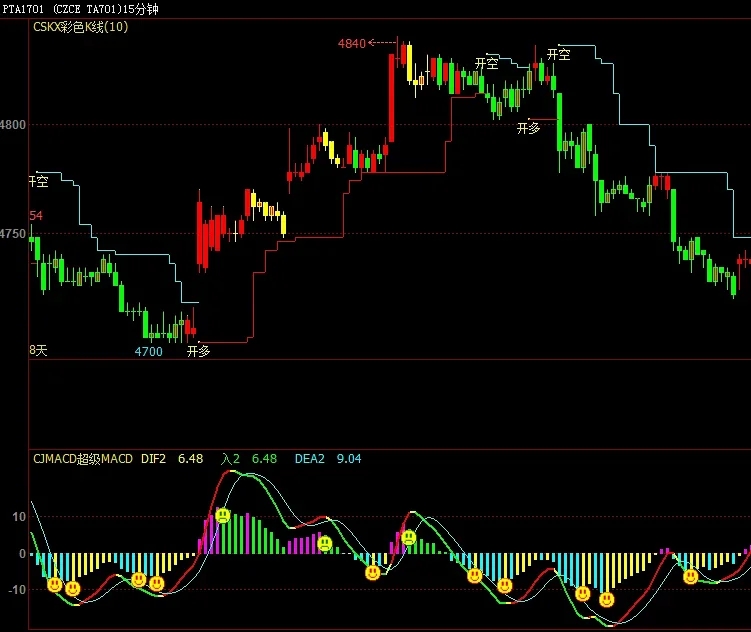Click the sad face on the magenta bars near 0
This screenshot has width=751, height=632.
[x=325, y=543]
